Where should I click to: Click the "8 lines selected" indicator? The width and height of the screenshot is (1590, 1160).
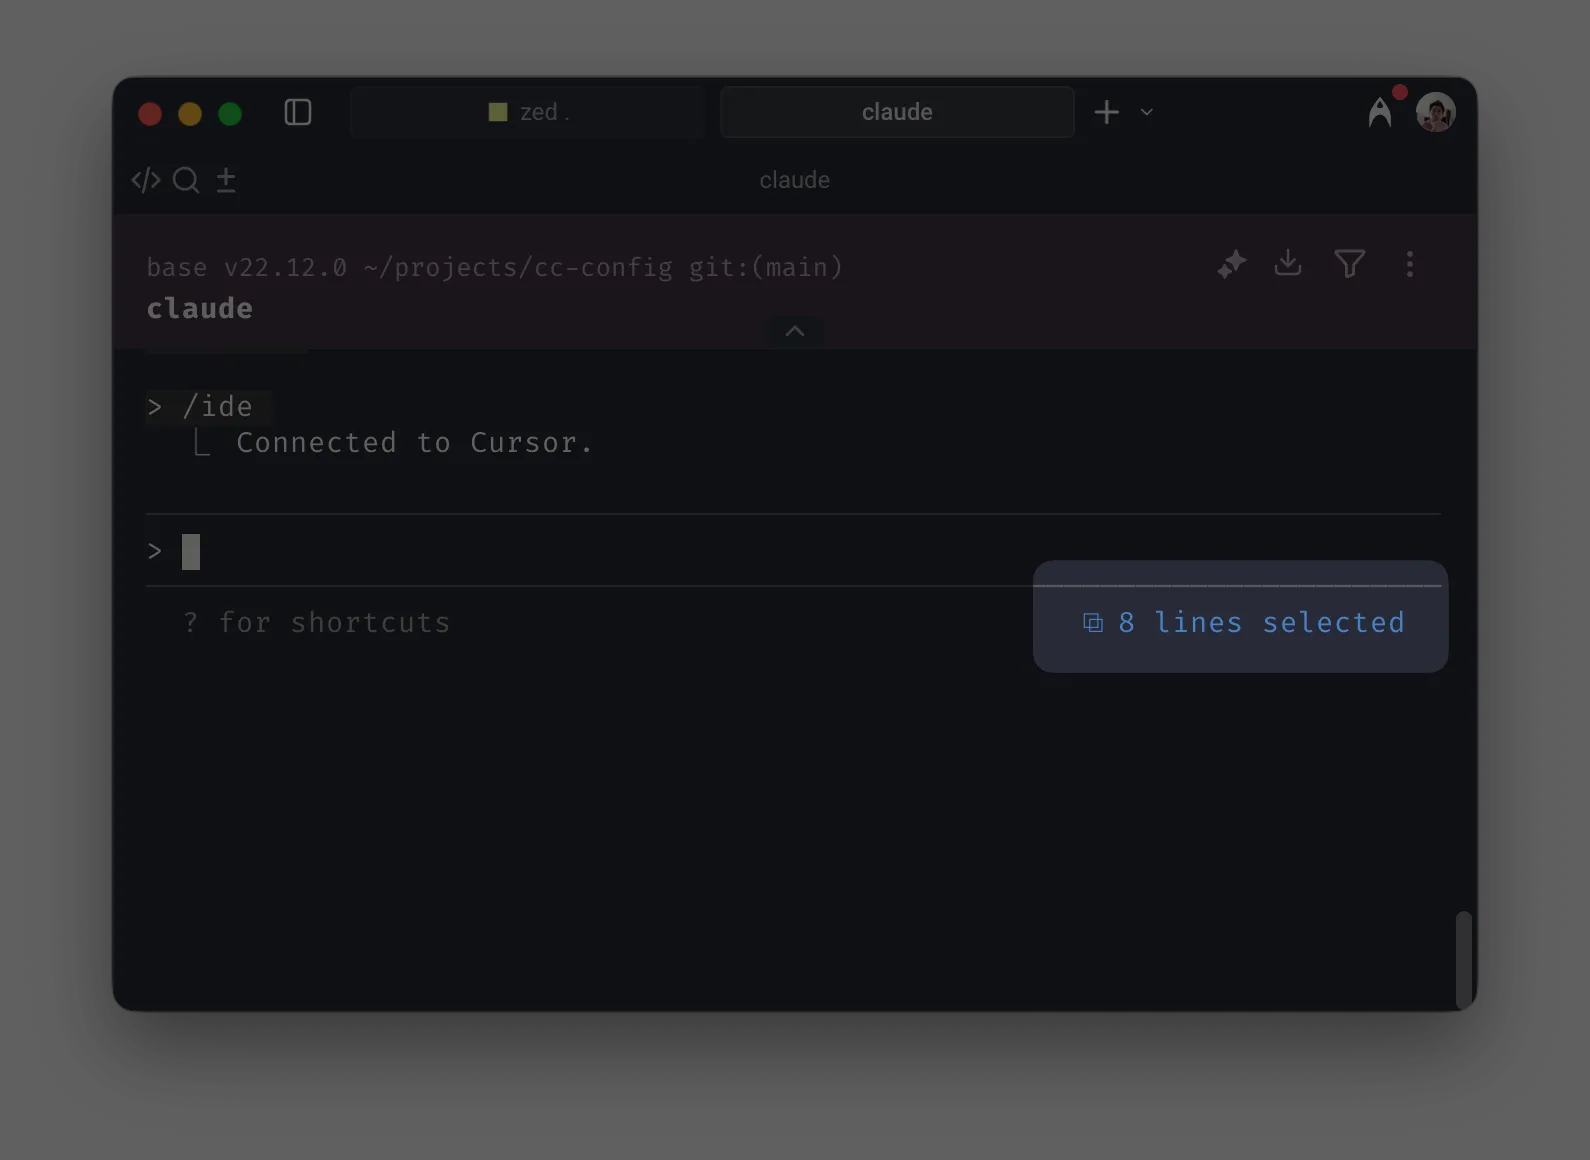point(1244,622)
